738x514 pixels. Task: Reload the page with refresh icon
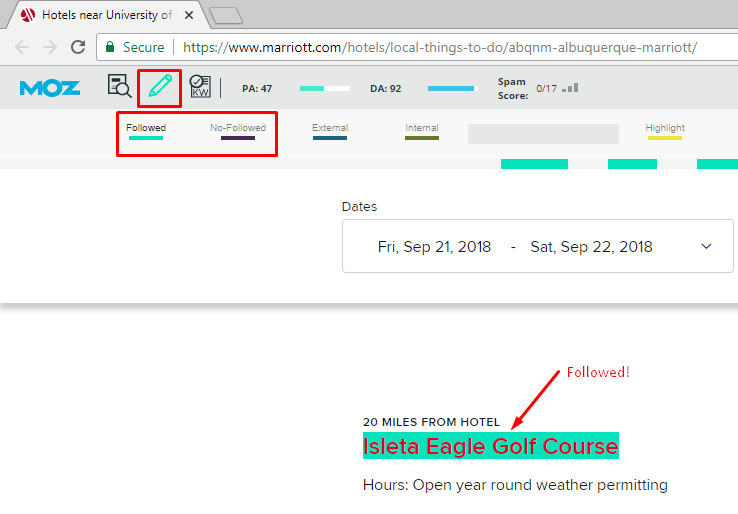(78, 47)
